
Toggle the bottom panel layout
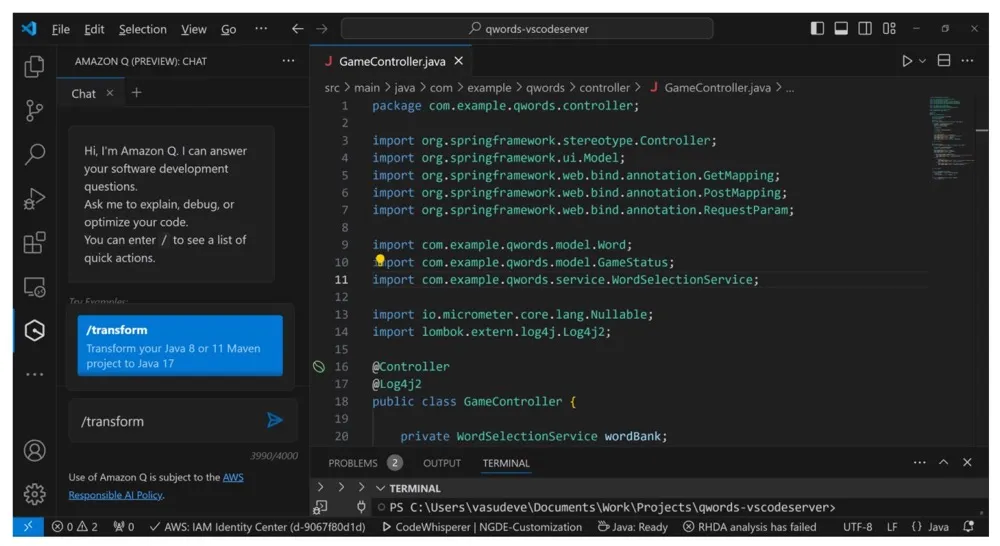(841, 29)
